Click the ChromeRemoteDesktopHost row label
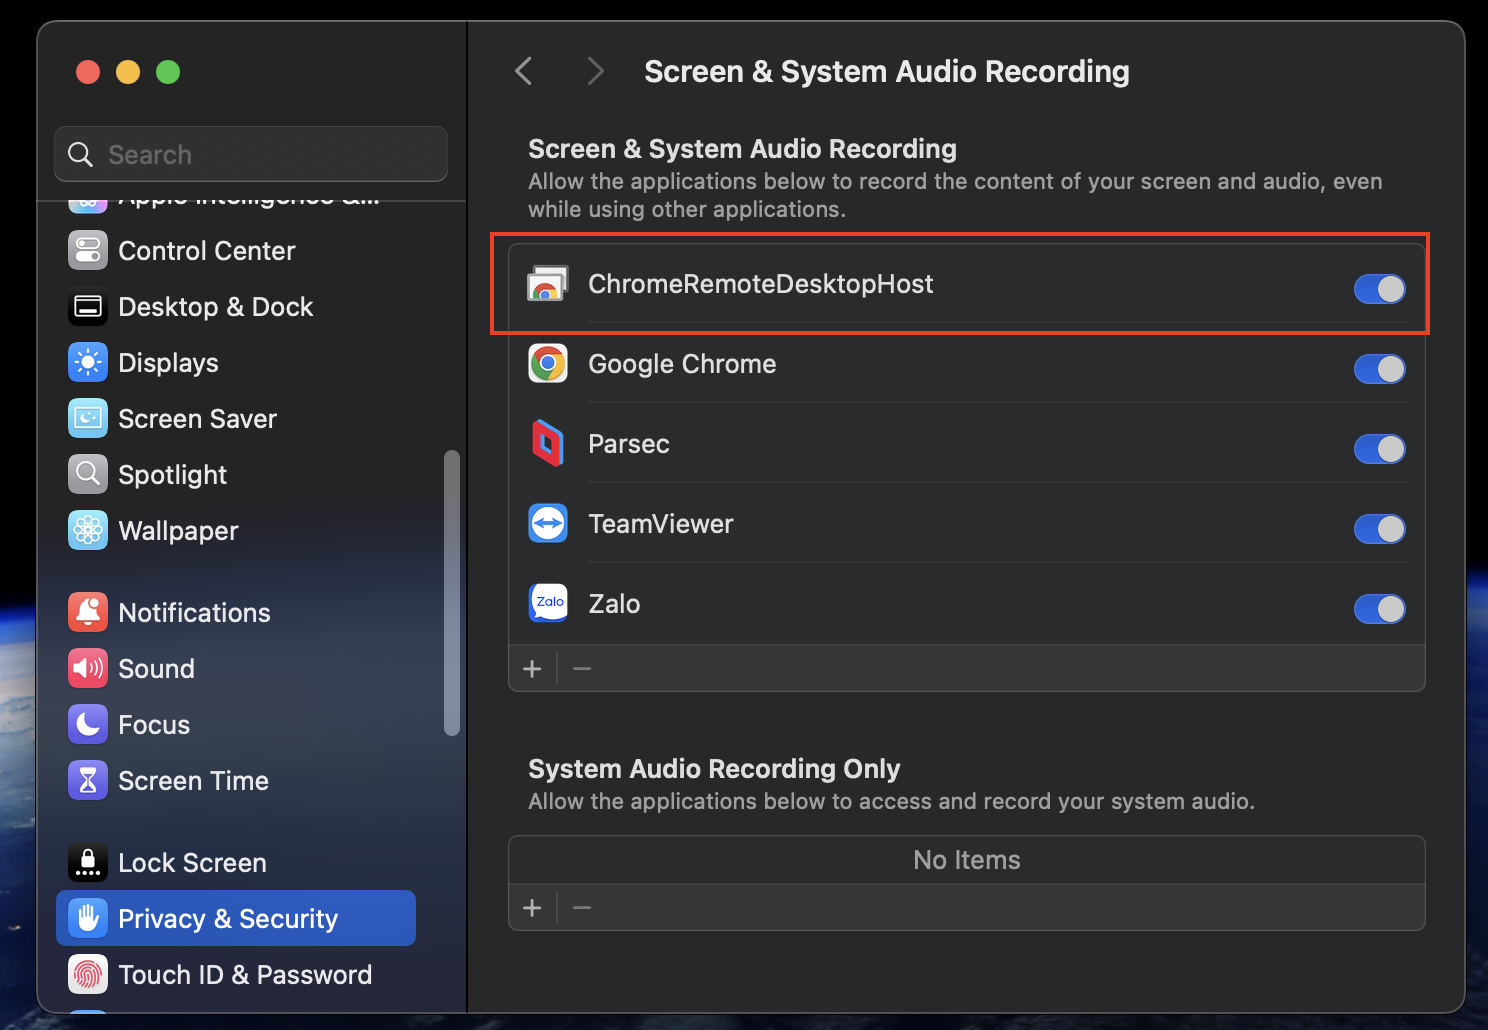This screenshot has height=1030, width=1488. [761, 284]
